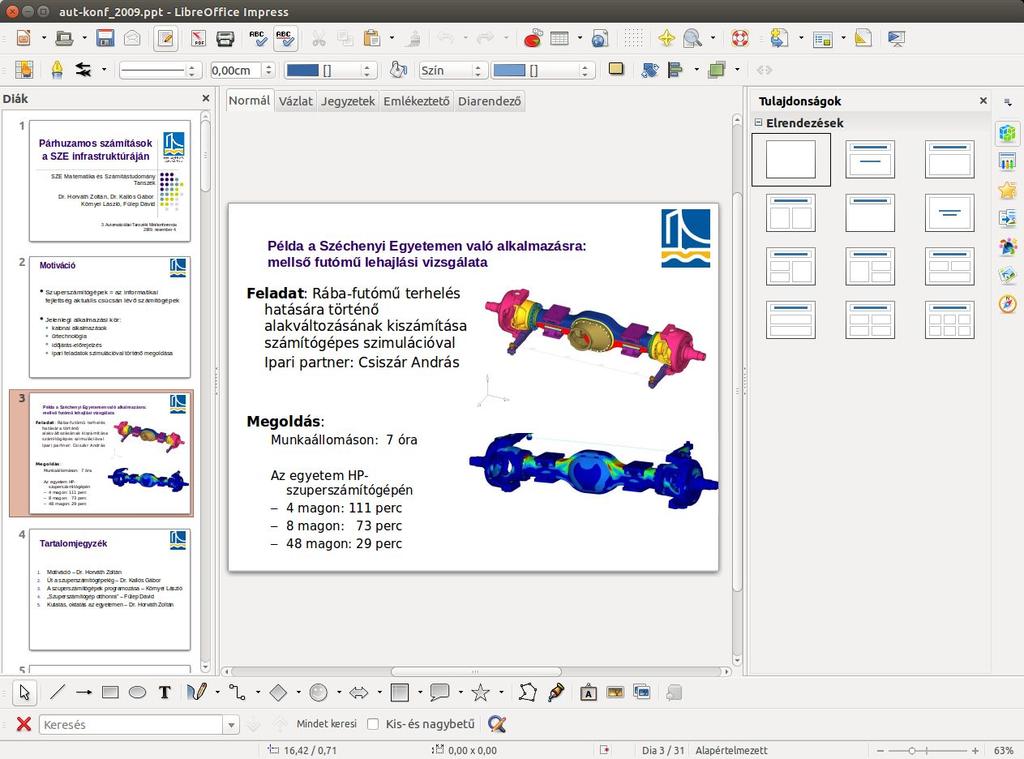Switch to the Diarendező tab
The height and width of the screenshot is (759, 1024).
point(489,101)
